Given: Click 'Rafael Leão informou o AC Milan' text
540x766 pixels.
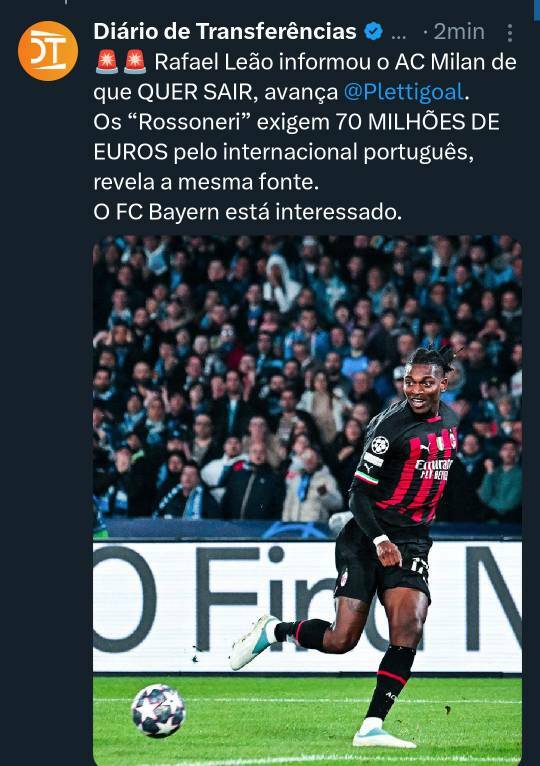Looking at the screenshot, I should tap(335, 62).
